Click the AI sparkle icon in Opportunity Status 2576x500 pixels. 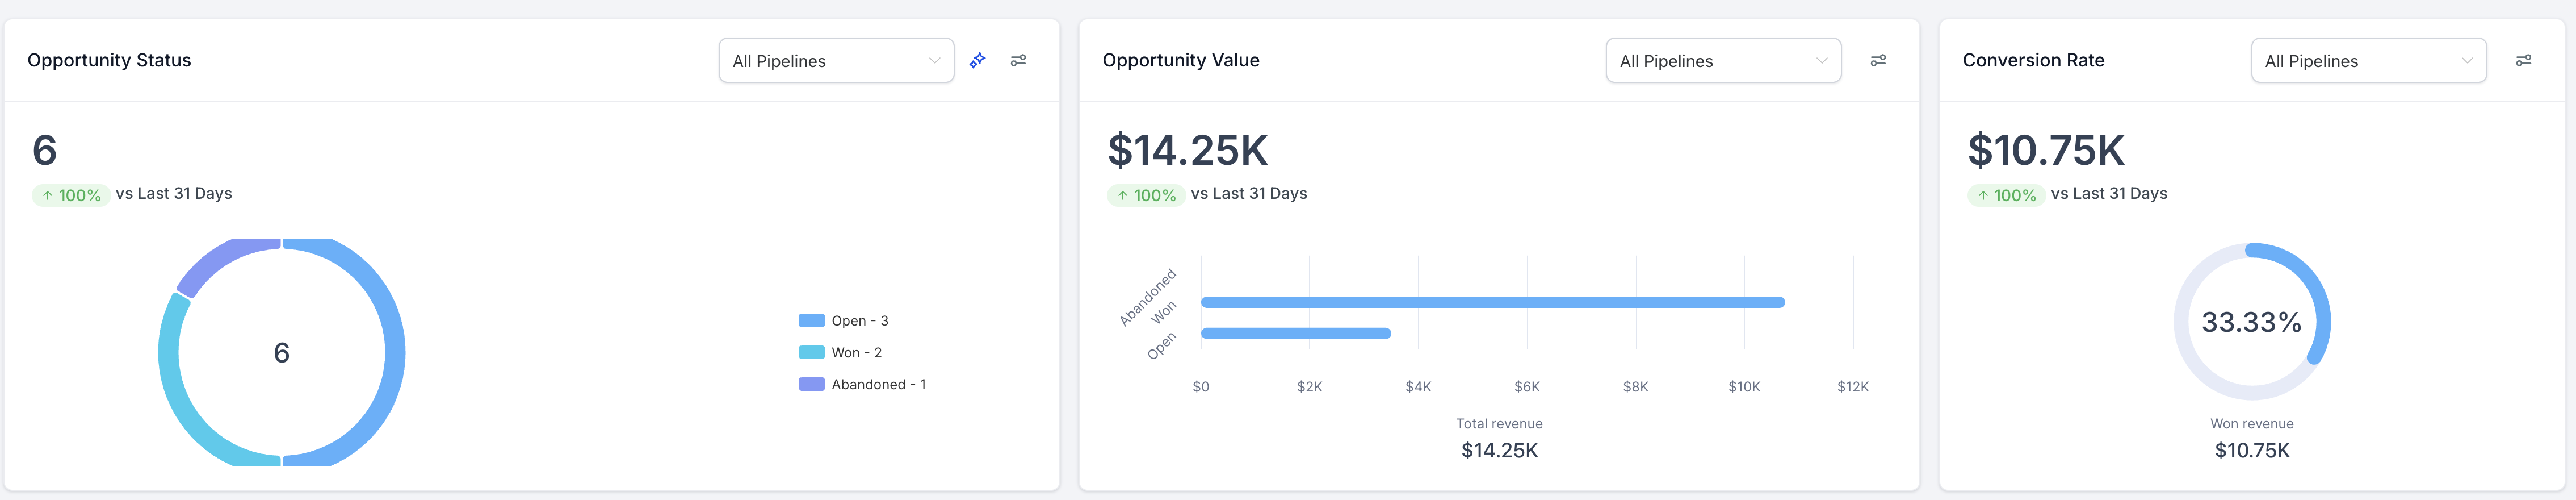click(x=977, y=61)
